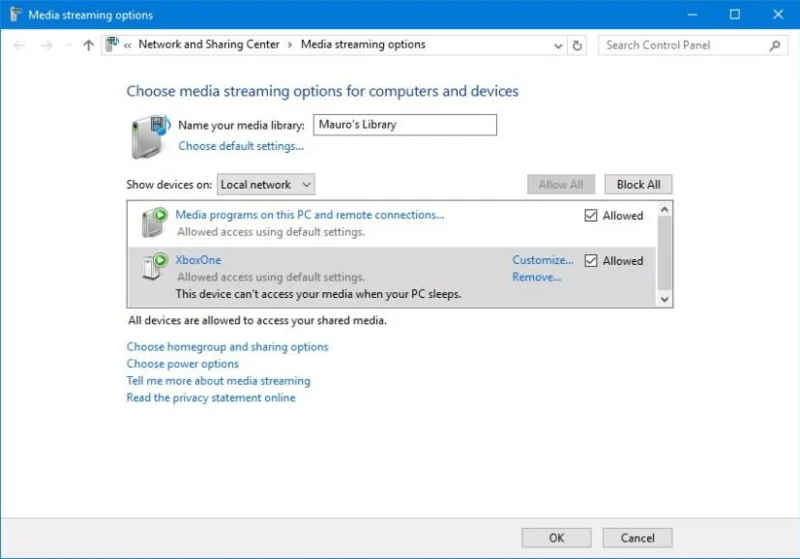Image resolution: width=800 pixels, height=559 pixels.
Task: Click the Back navigation arrow
Action: pos(19,45)
